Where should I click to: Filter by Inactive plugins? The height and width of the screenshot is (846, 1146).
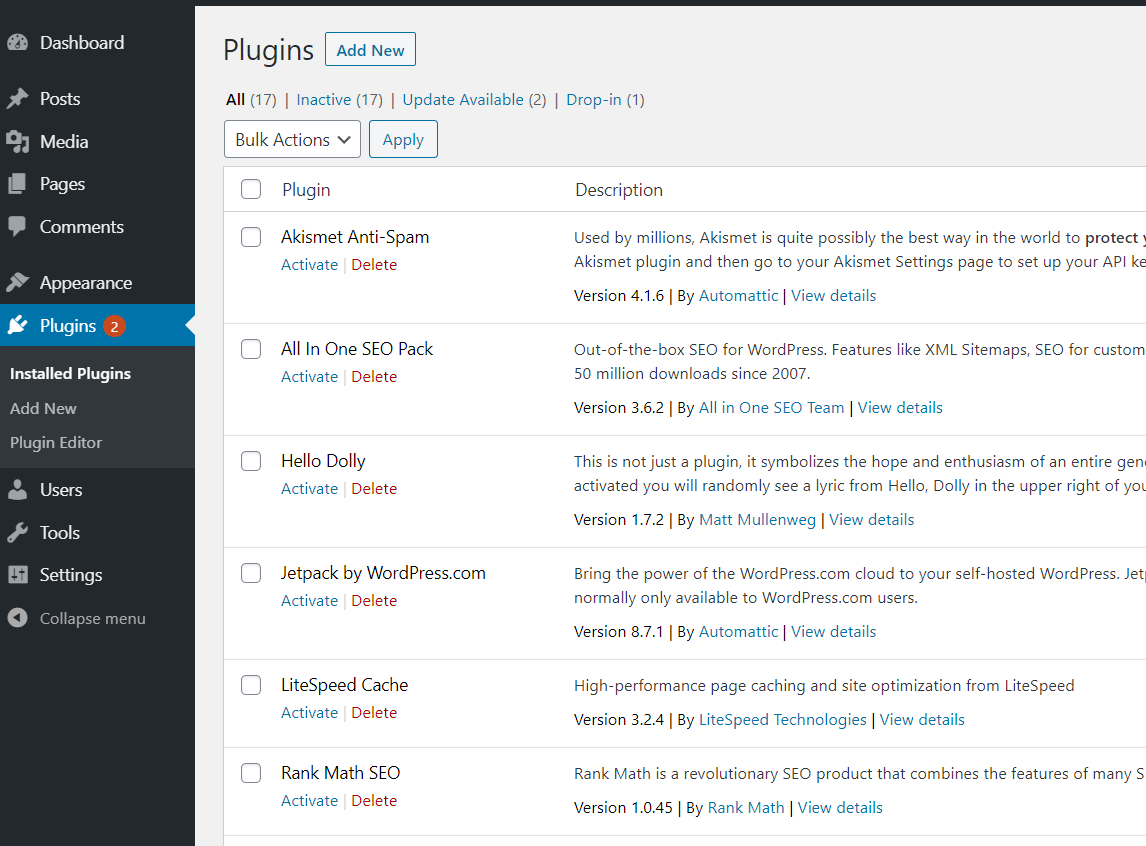pyautogui.click(x=324, y=99)
